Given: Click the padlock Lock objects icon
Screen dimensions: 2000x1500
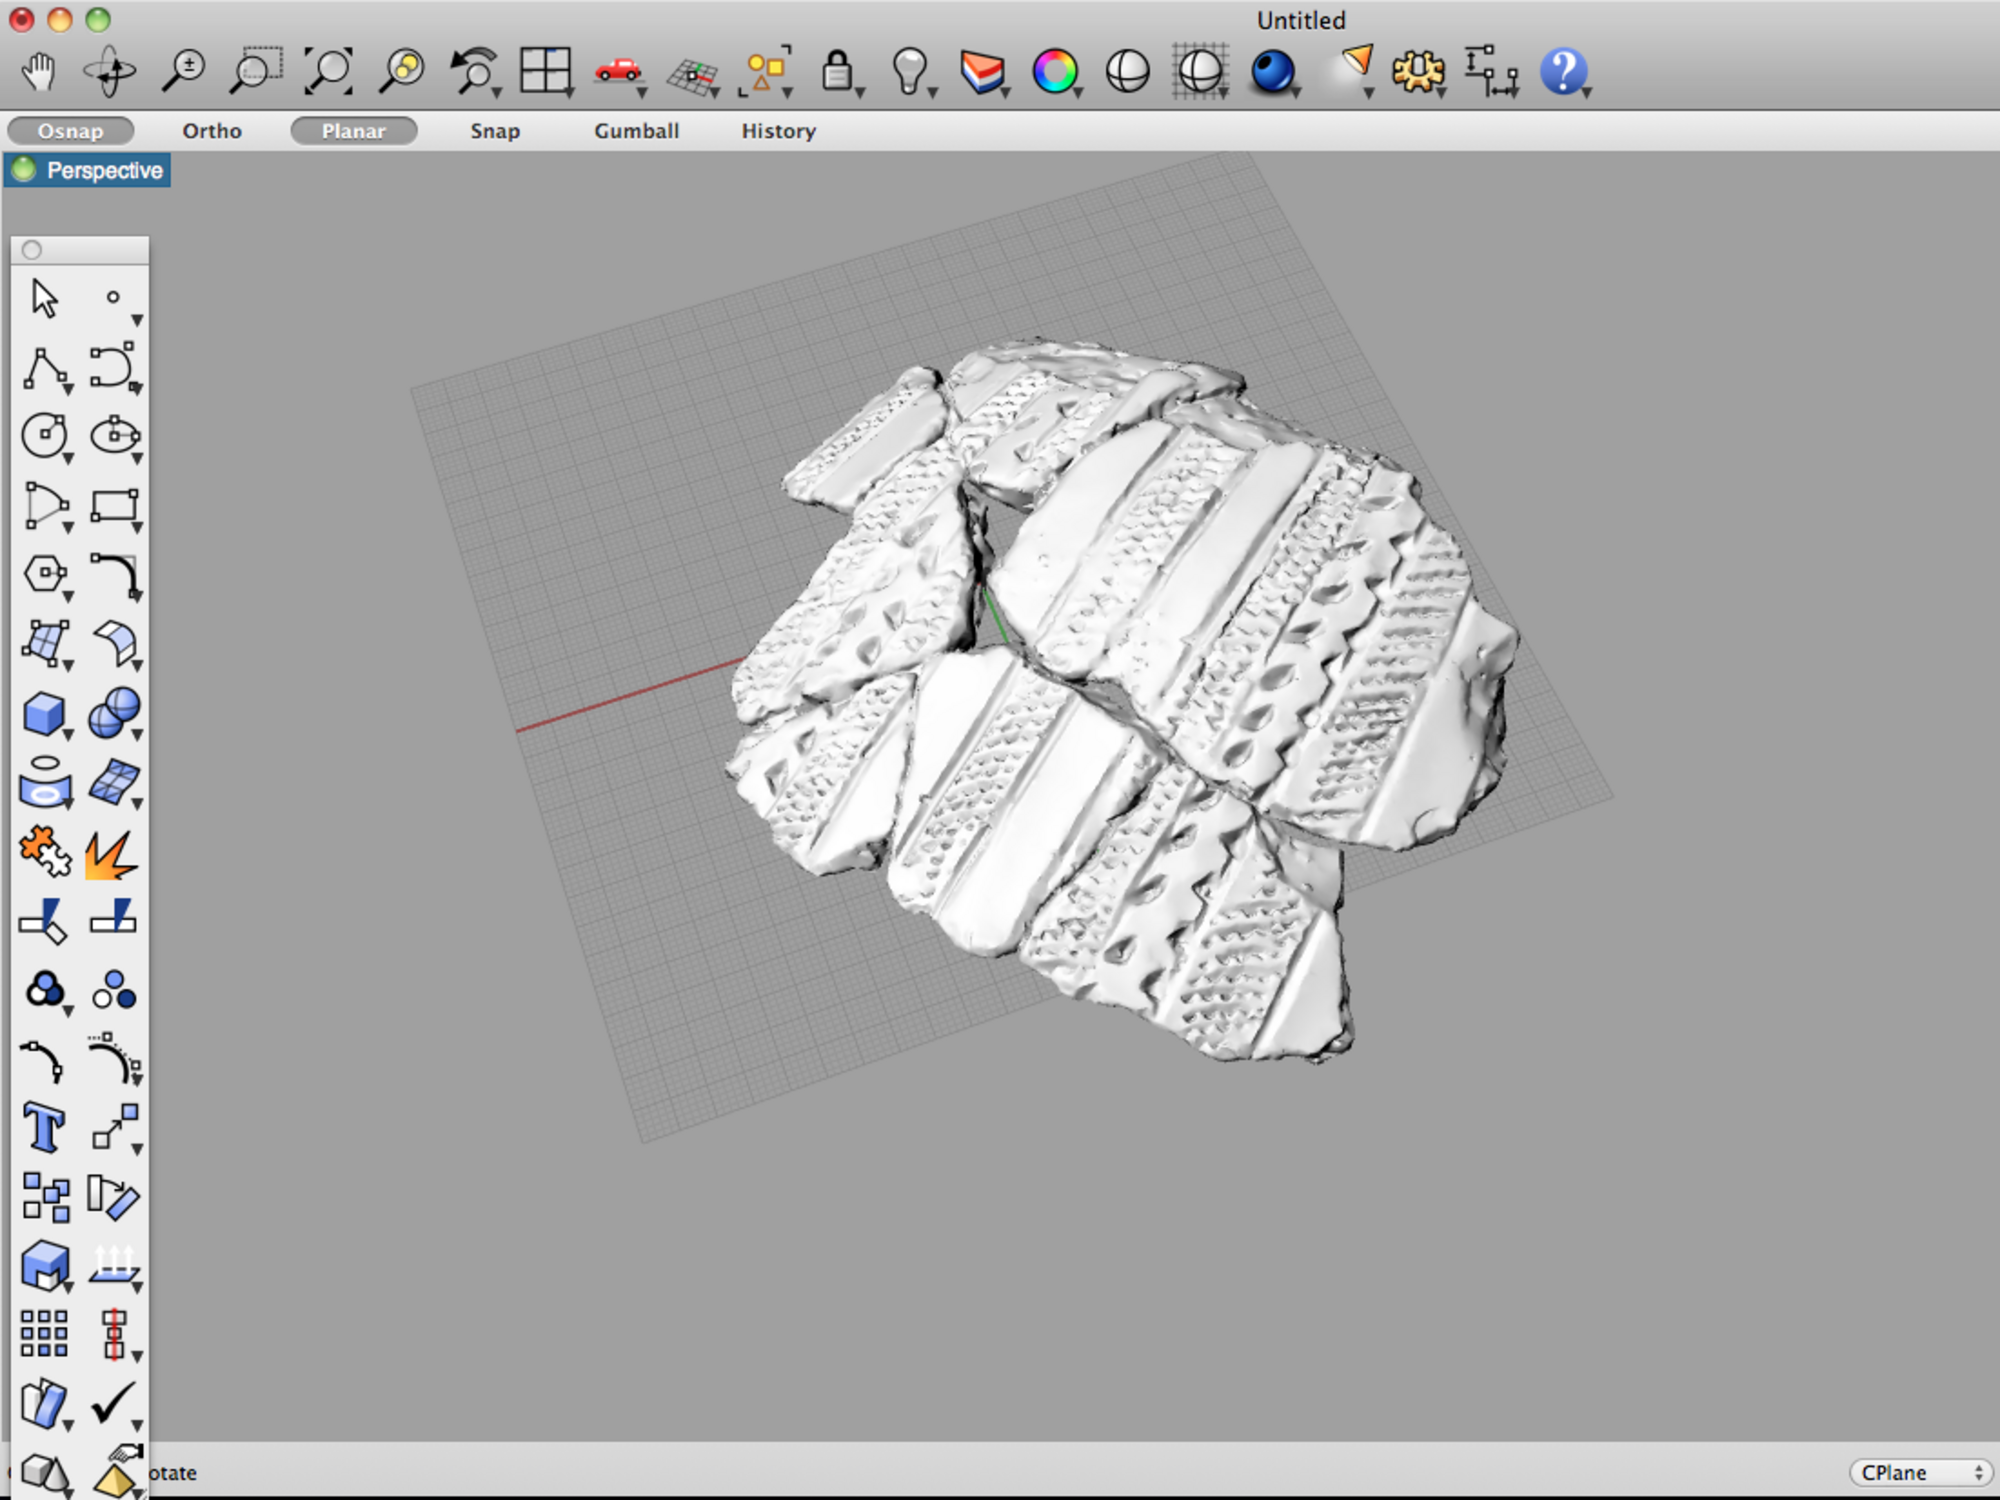Looking at the screenshot, I should [x=836, y=72].
